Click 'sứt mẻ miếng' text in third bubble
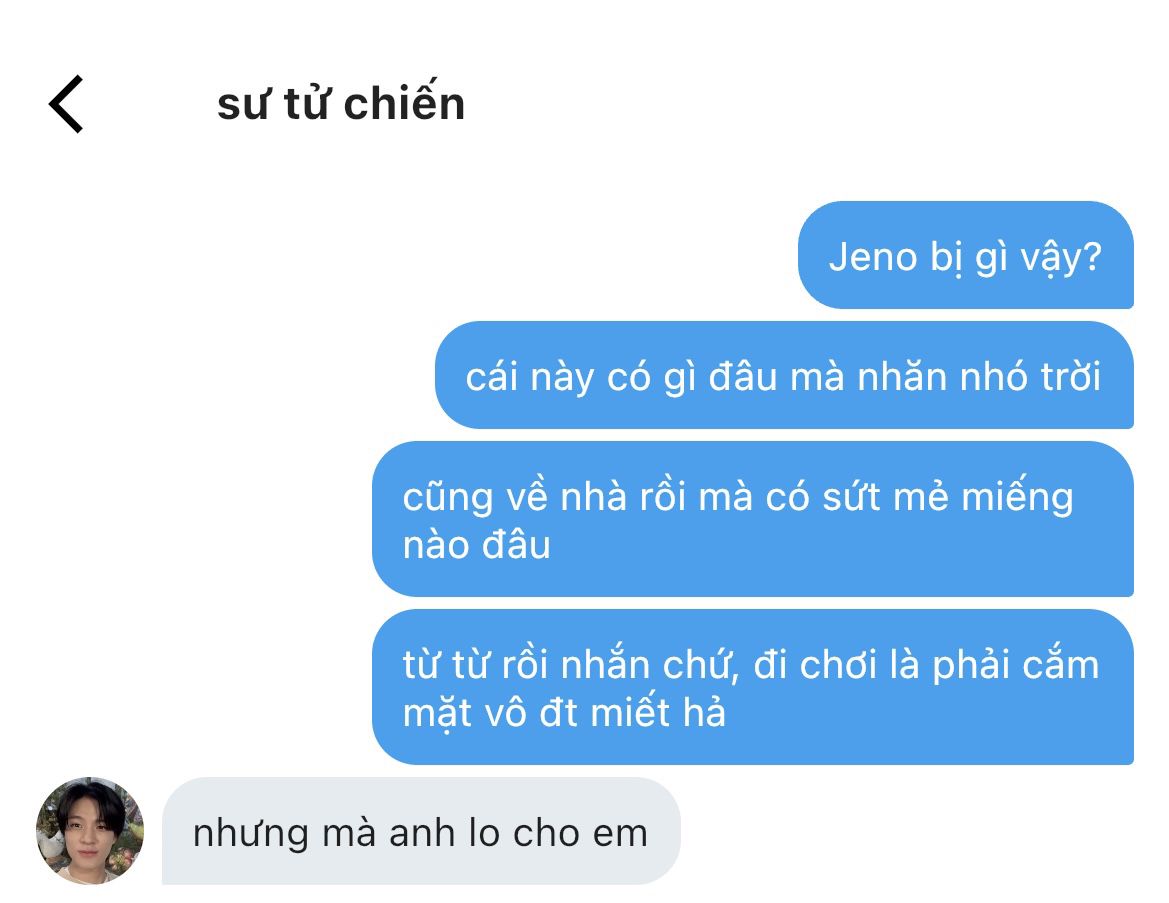Image resolution: width=1169 pixels, height=903 pixels. pyautogui.click(x=948, y=497)
